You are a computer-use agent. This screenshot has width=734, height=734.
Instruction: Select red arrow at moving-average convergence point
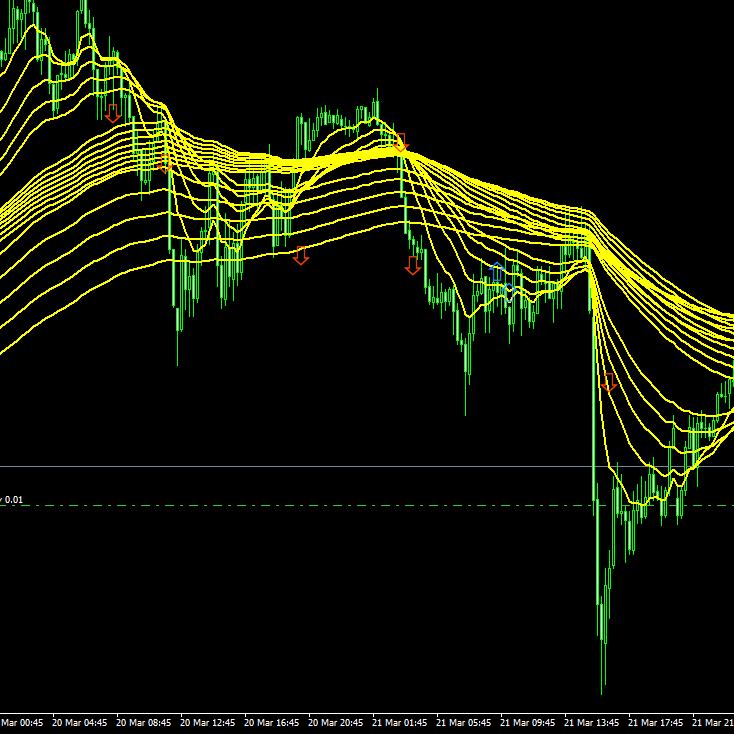(401, 142)
